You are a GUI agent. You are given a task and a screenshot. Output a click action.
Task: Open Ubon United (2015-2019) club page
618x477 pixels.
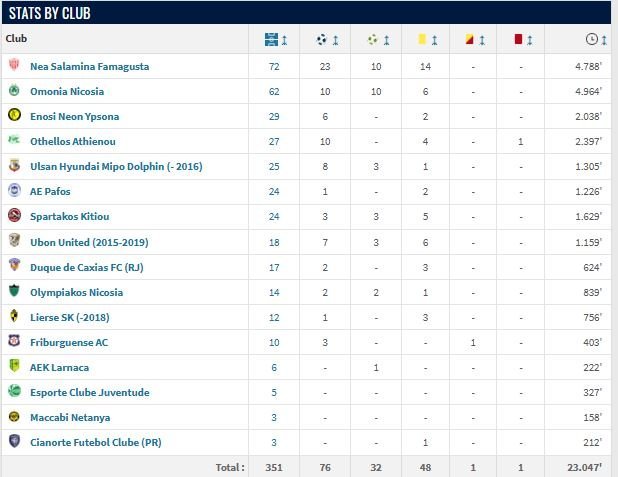click(89, 242)
